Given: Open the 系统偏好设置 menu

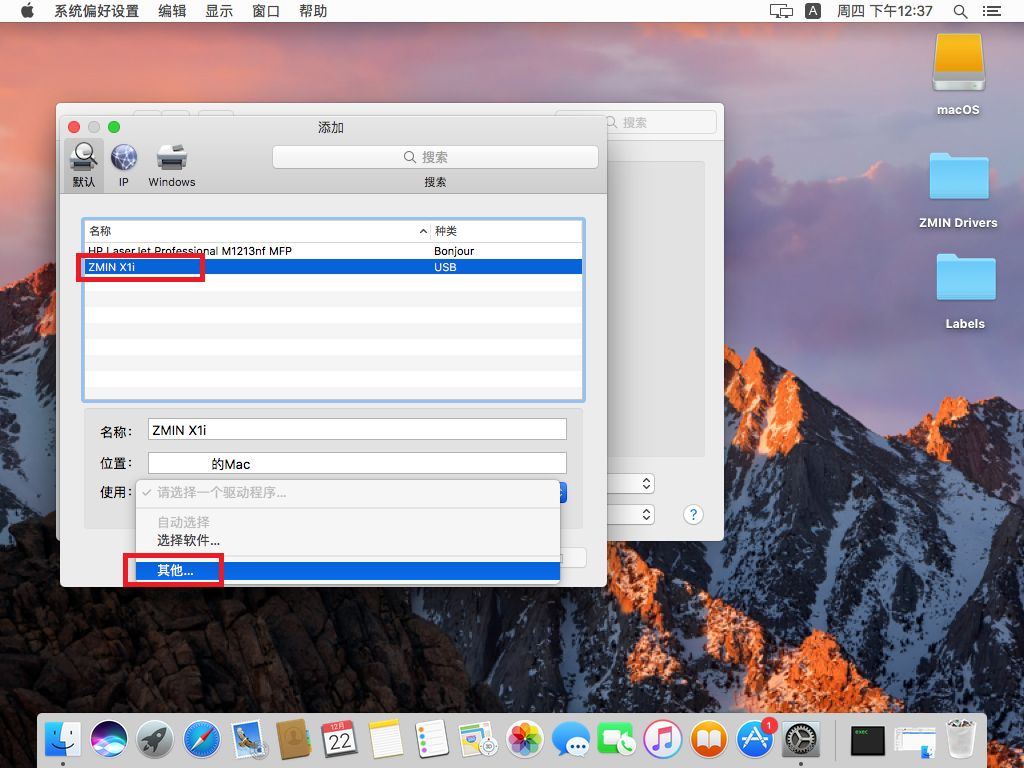Looking at the screenshot, I should click(x=97, y=11).
